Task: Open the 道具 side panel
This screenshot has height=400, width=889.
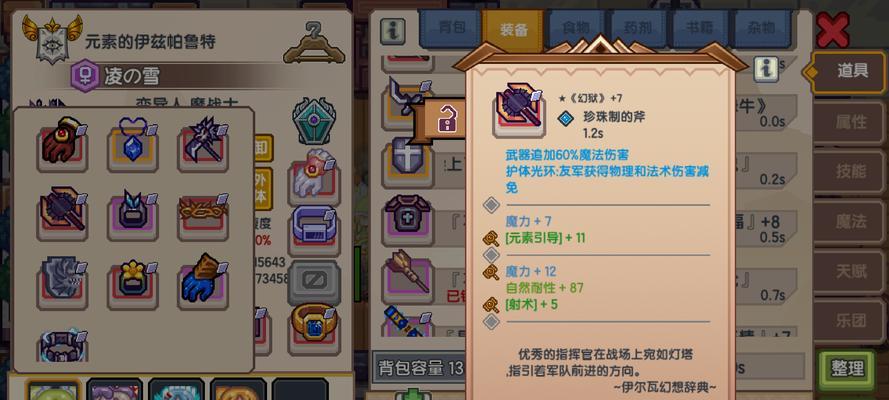Action: [x=849, y=71]
